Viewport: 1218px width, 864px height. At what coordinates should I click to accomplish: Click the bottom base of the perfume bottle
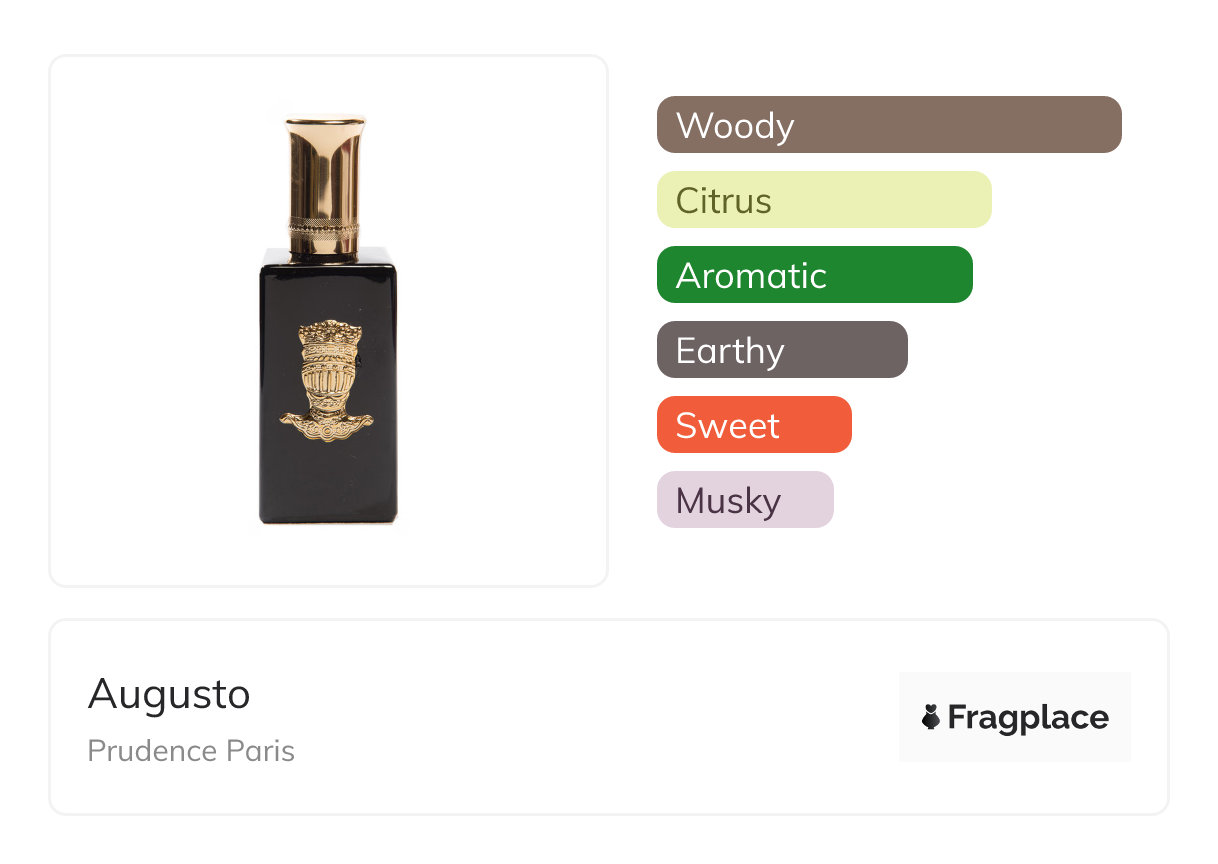click(x=328, y=517)
